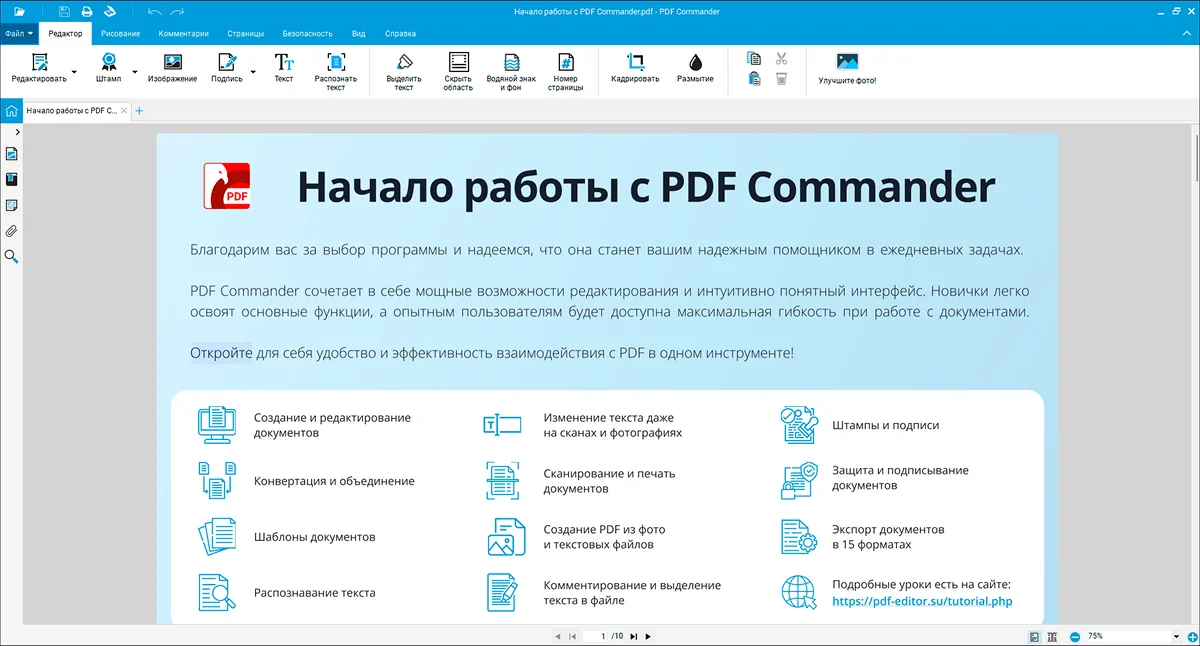Open the thumbnails panel in the left sidebar
Viewport: 1200px width, 646px height.
pyautogui.click(x=12, y=154)
